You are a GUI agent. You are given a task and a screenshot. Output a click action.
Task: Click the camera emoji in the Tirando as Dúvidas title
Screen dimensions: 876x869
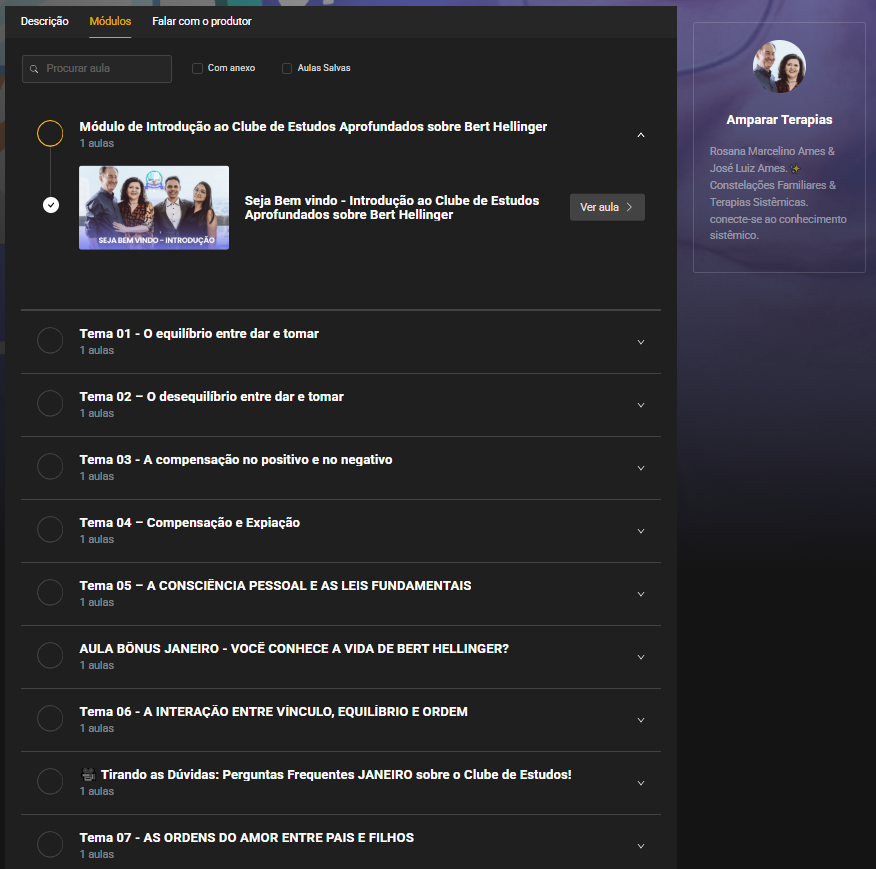(88, 775)
